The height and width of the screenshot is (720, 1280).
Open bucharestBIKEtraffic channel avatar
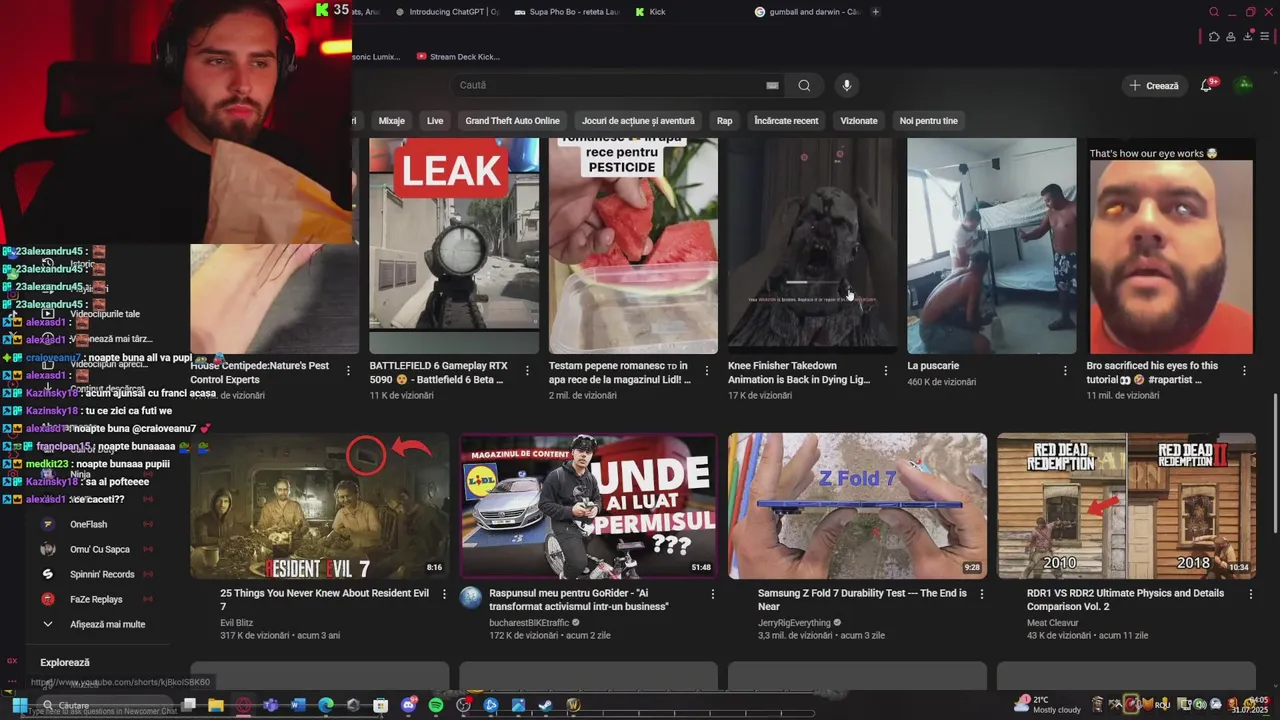click(471, 598)
